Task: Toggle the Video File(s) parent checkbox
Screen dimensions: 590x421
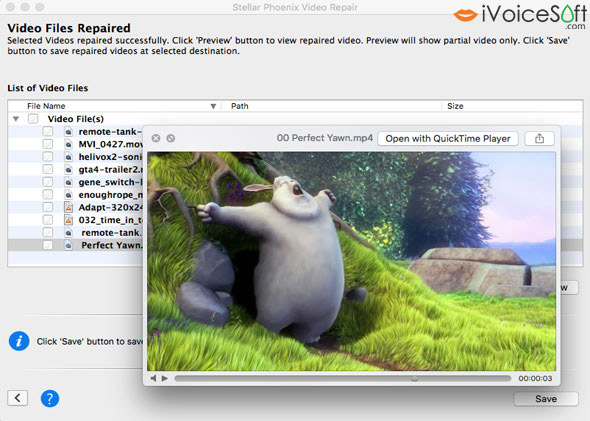Action: (33, 119)
